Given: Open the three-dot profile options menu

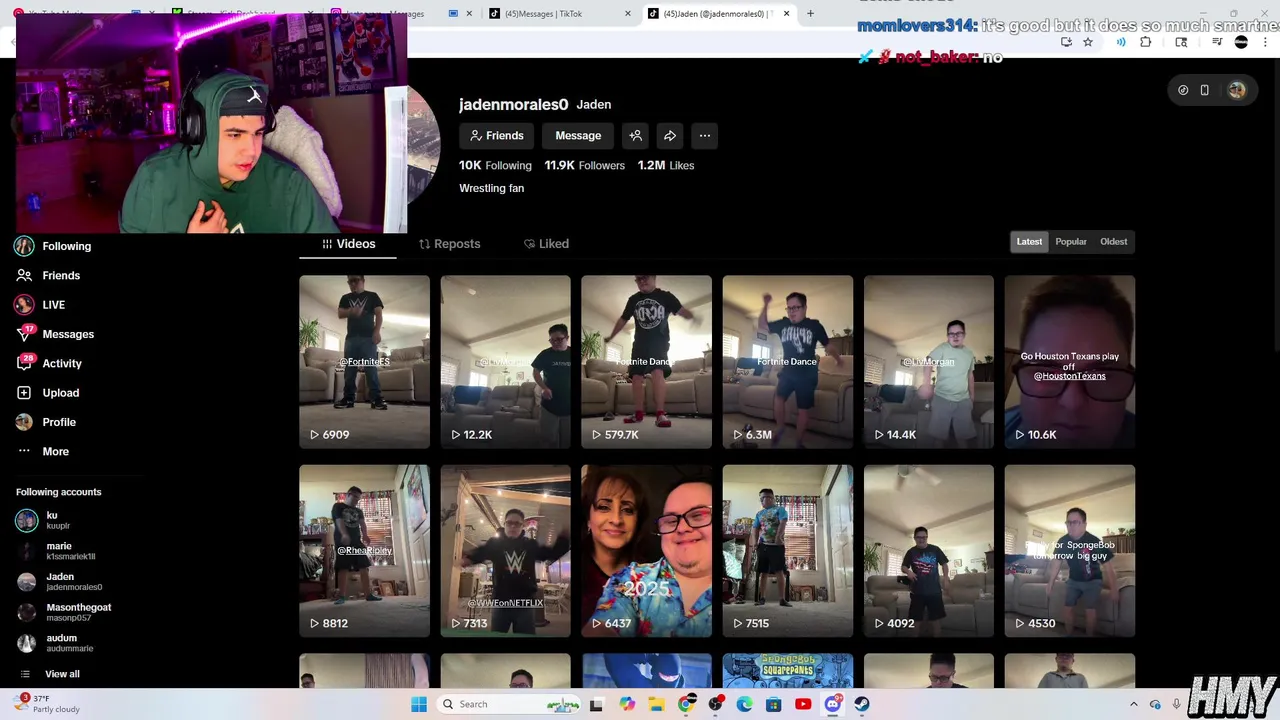Looking at the screenshot, I should click(705, 136).
